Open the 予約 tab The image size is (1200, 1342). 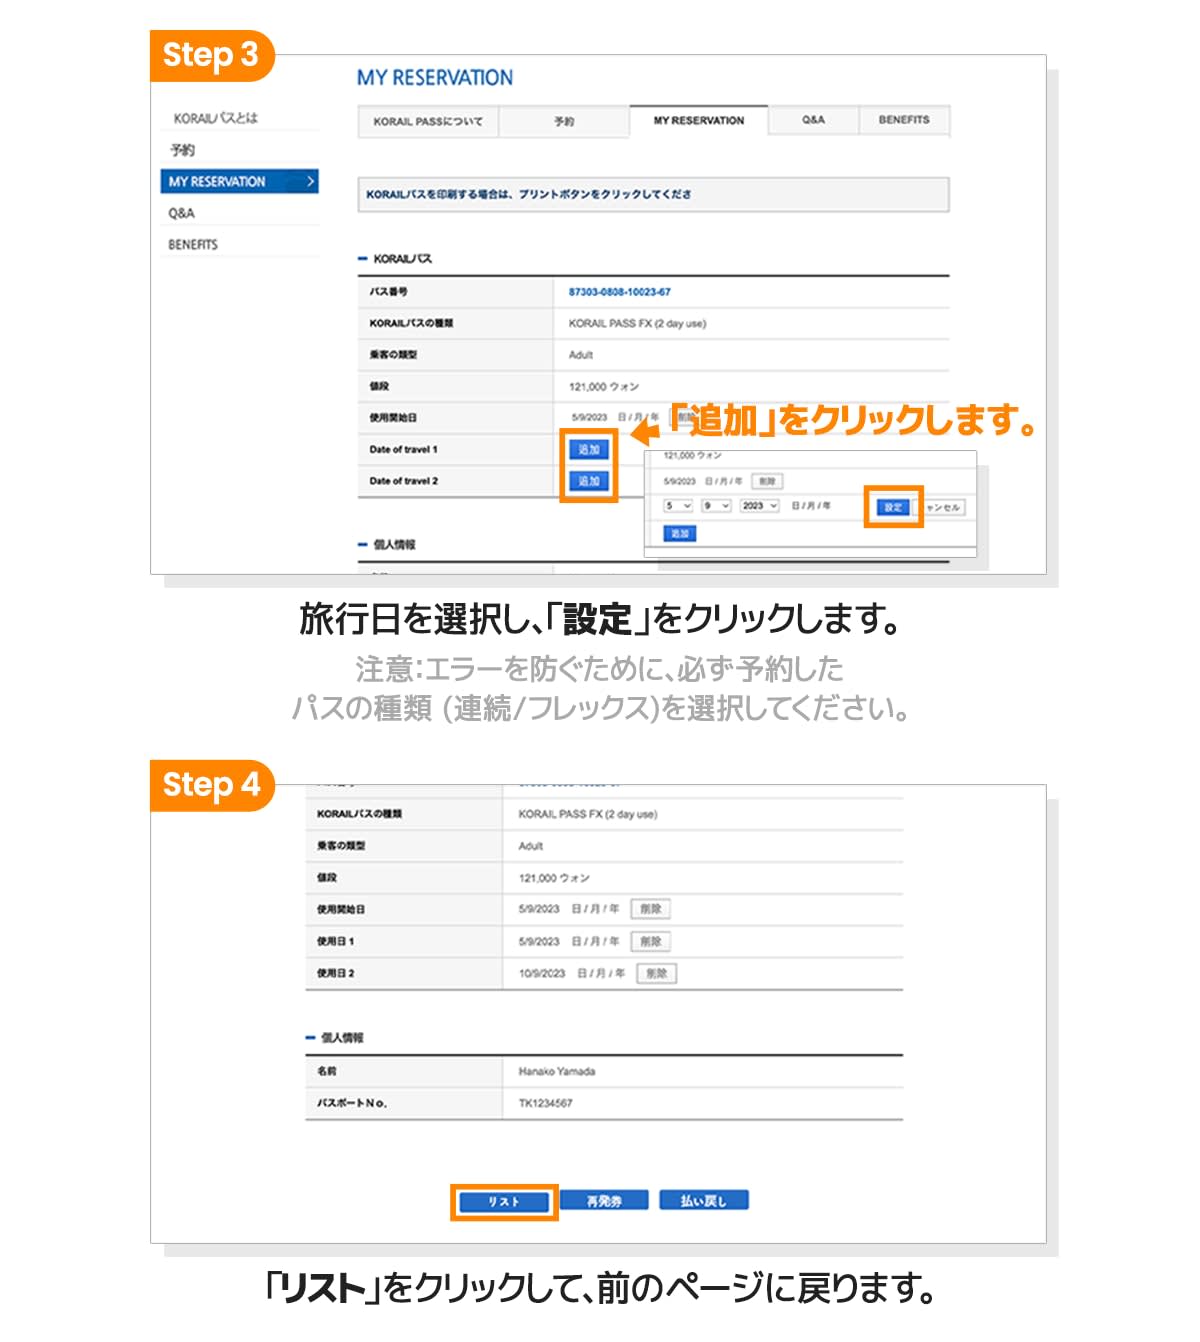tap(564, 121)
